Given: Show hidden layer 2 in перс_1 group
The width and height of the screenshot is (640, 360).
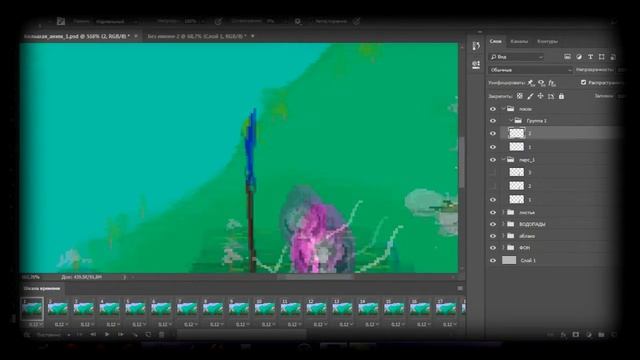Looking at the screenshot, I should pos(493,186).
